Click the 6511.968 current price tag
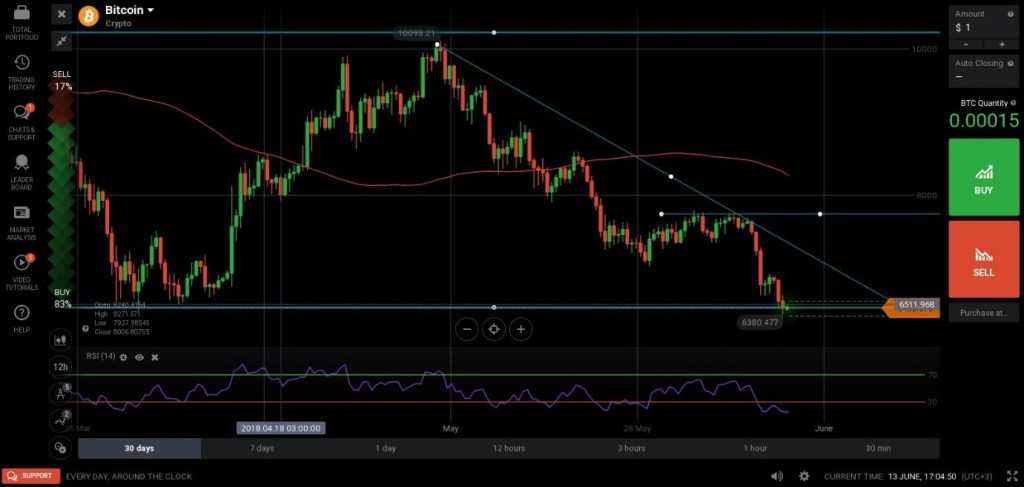This screenshot has height=487, width=1024. click(x=911, y=306)
